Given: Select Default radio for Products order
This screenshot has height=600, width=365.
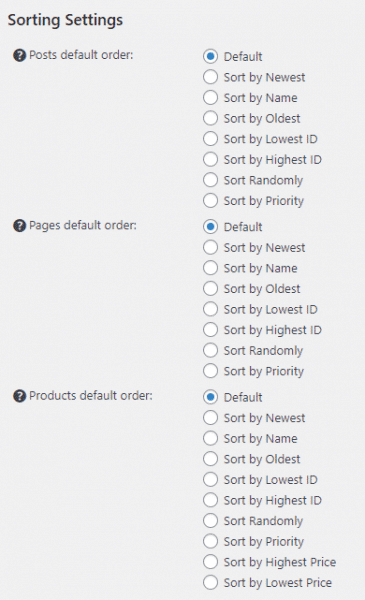Looking at the screenshot, I should click(210, 397).
